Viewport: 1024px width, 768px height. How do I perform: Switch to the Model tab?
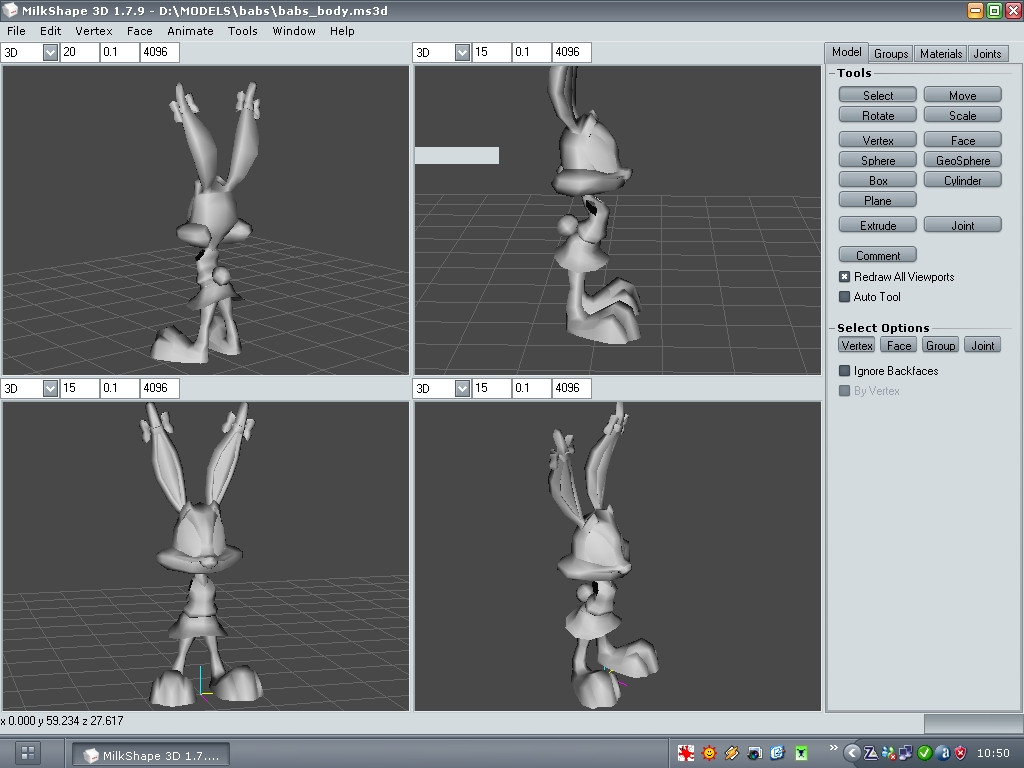[x=846, y=52]
